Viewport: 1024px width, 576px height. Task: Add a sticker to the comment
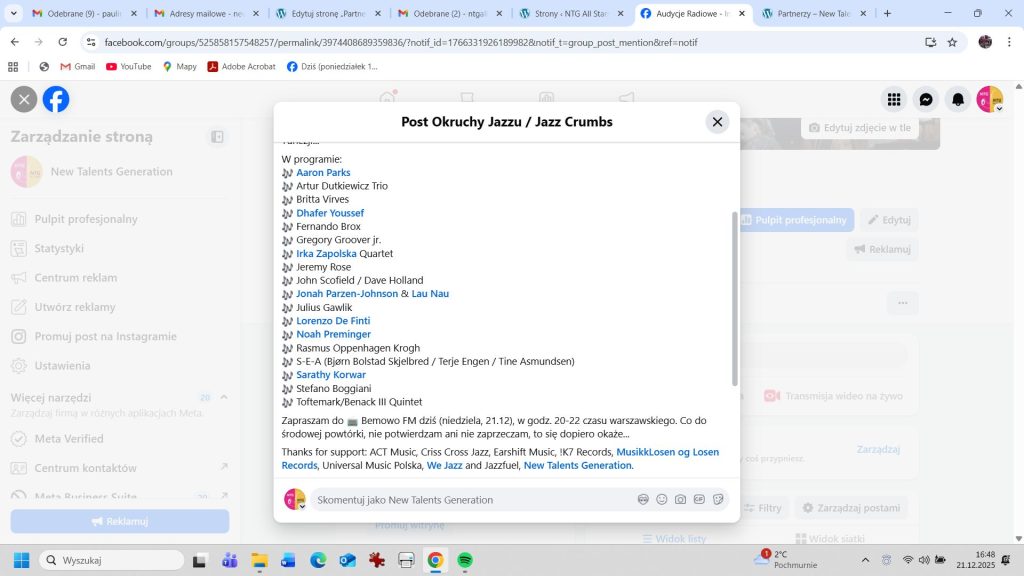point(718,499)
